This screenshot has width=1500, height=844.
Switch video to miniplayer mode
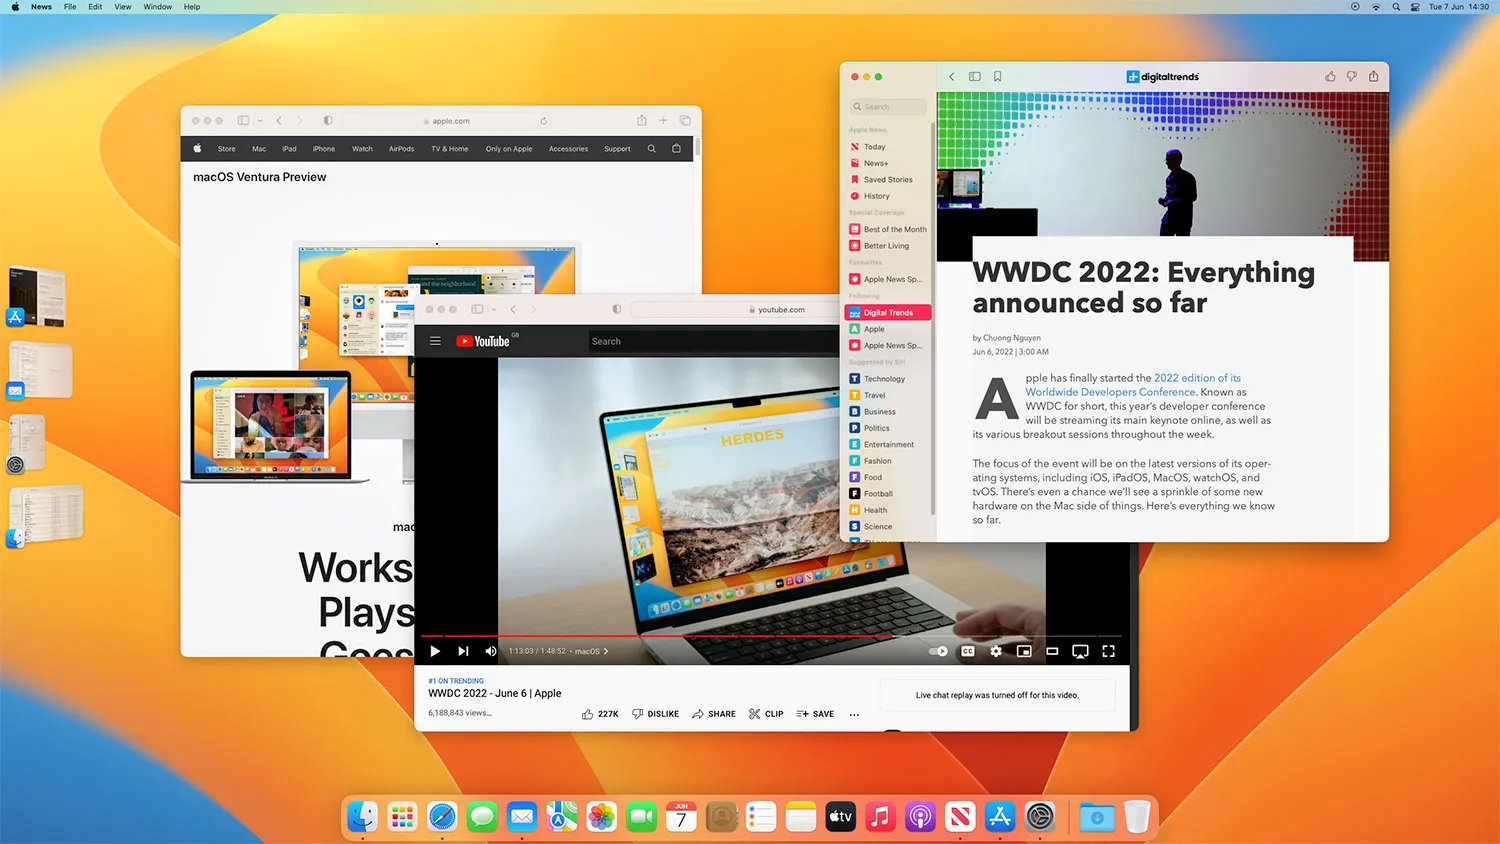(x=1024, y=651)
